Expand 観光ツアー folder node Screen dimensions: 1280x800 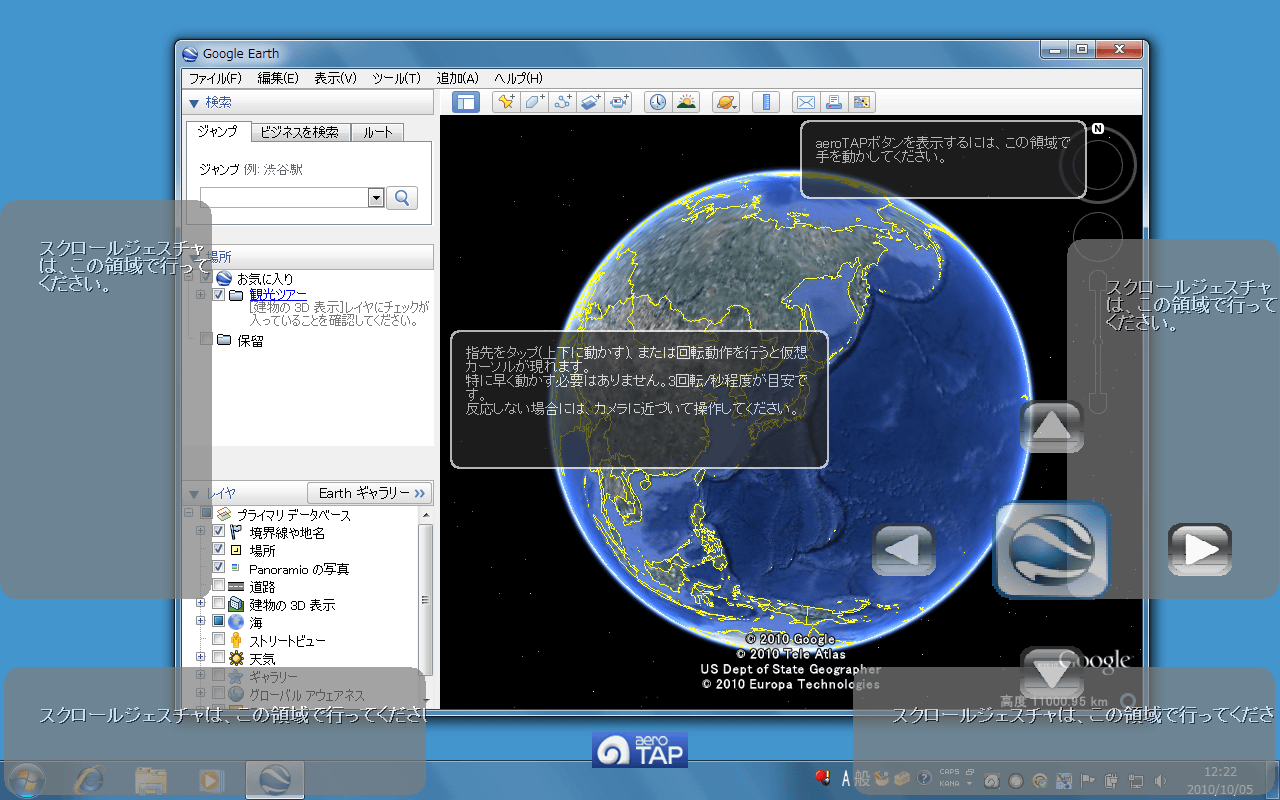coord(201,295)
